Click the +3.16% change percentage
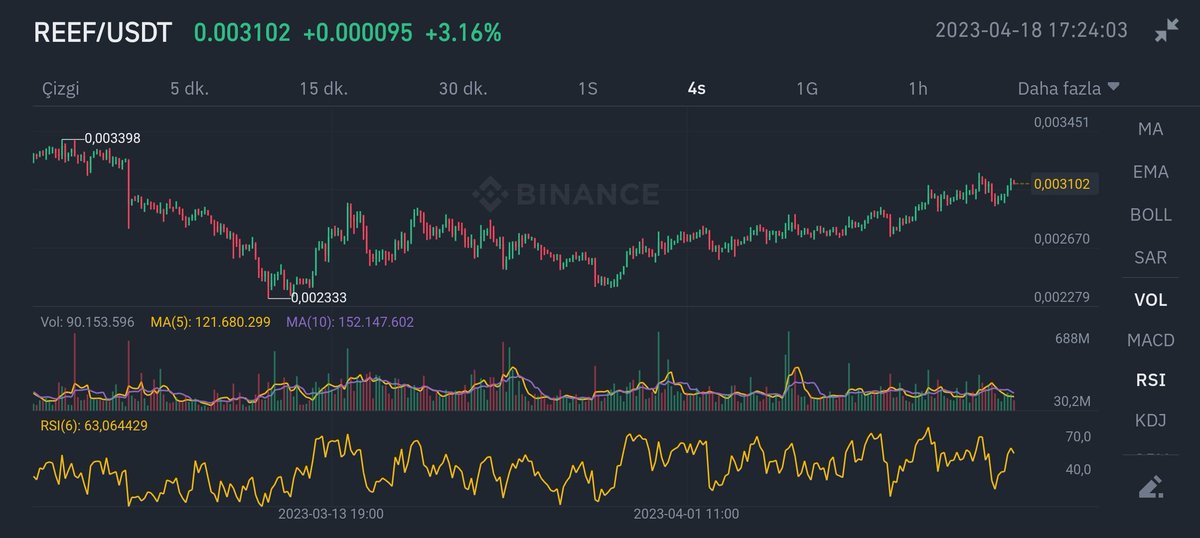Screen dimensions: 1200x538 tap(463, 32)
